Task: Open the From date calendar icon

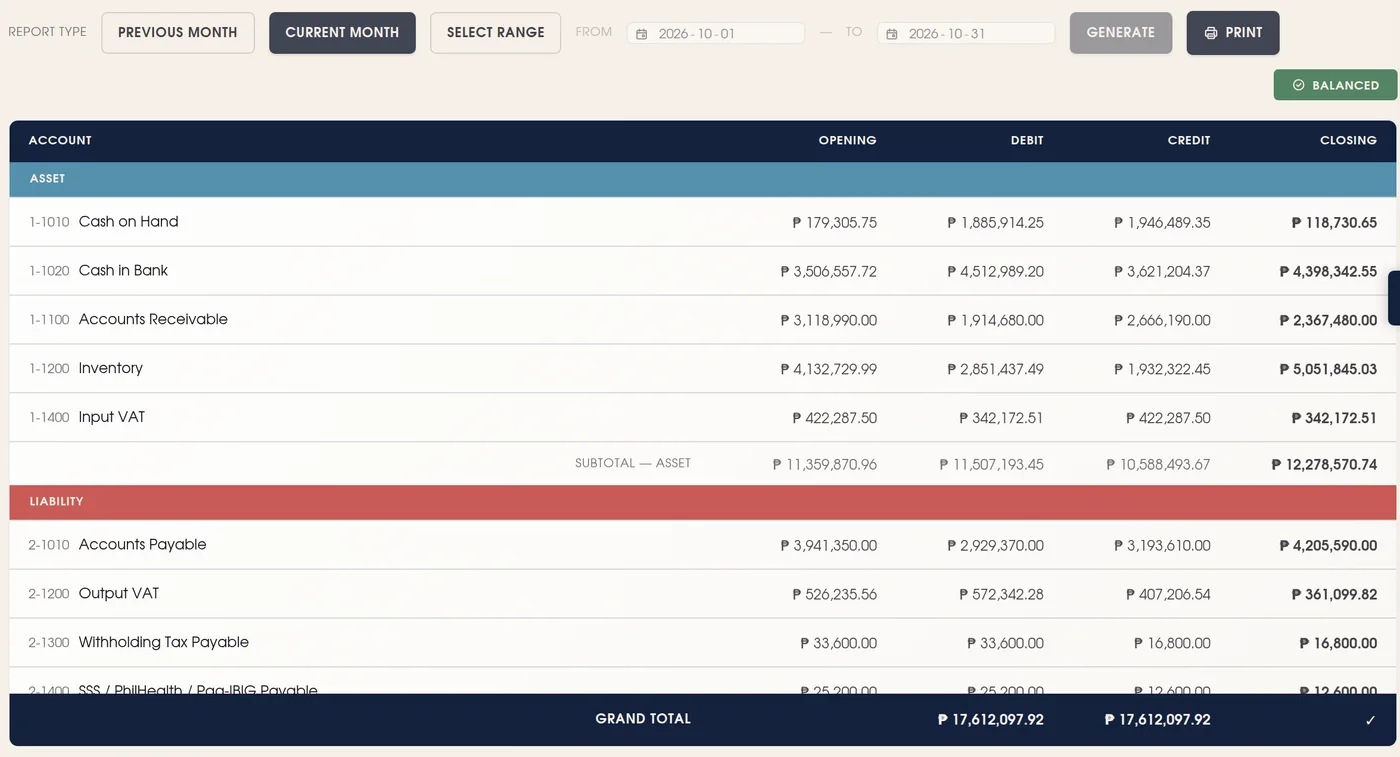Action: pyautogui.click(x=642, y=34)
